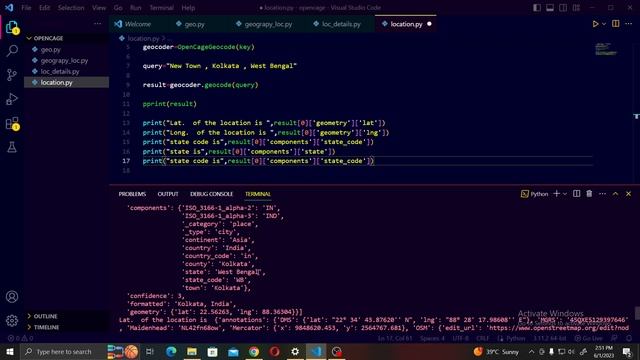Toggle the secondary side bar layout
Image resolution: width=640 pixels, height=360 pixels.
point(563,8)
